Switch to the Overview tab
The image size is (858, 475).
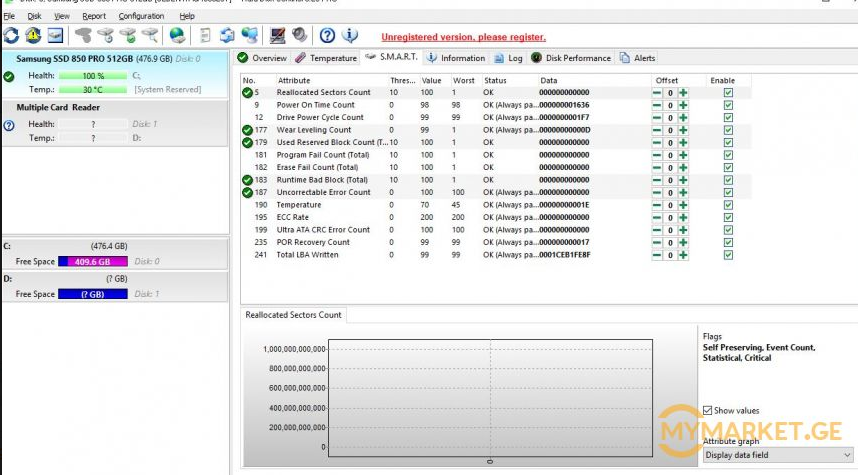coord(263,58)
